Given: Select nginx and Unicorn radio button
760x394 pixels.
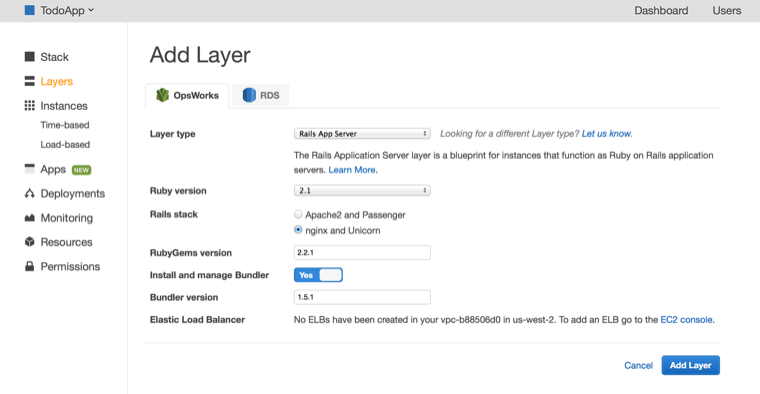Looking at the screenshot, I should [298, 230].
